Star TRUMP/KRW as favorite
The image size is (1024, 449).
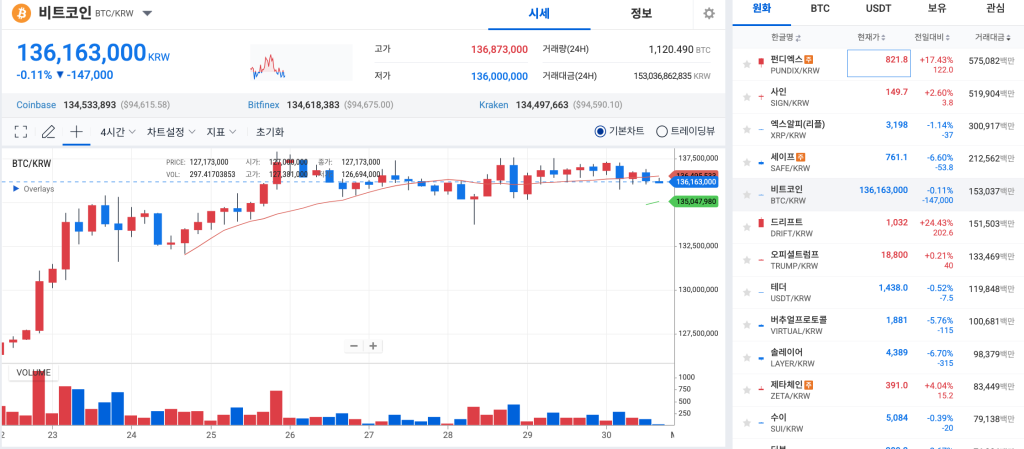point(746,260)
